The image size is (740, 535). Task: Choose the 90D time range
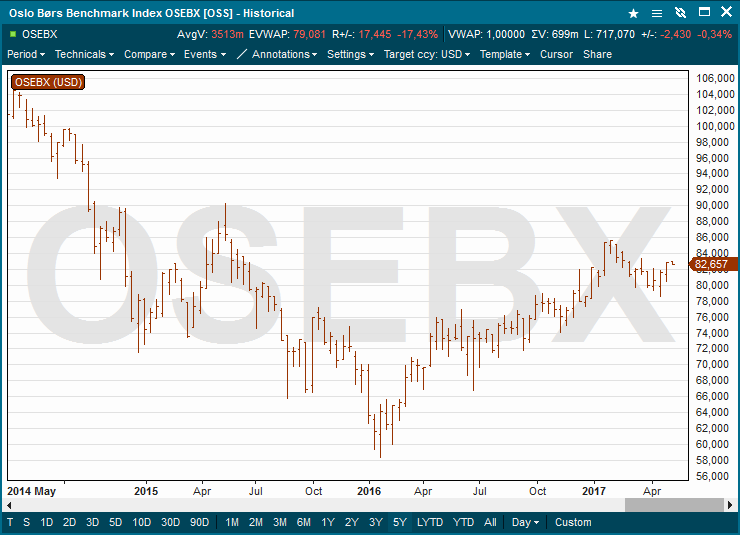click(x=199, y=522)
